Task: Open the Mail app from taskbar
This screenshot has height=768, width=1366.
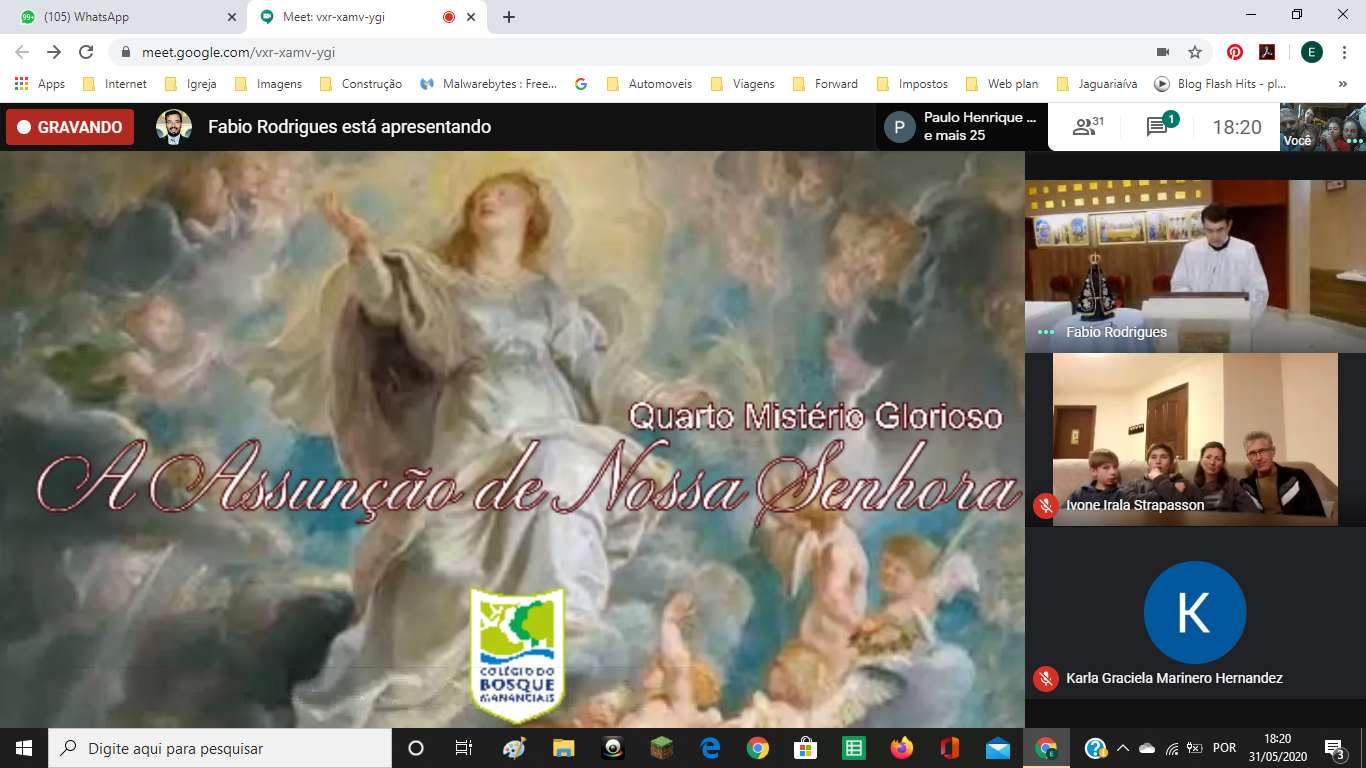Action: pos(998,748)
